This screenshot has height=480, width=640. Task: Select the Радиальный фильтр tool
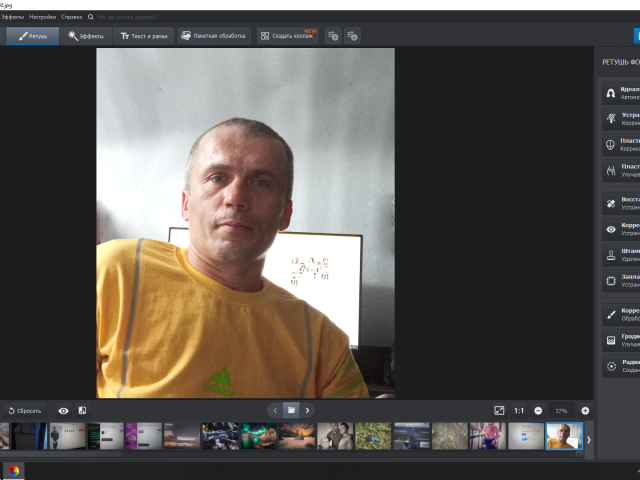pyautogui.click(x=621, y=366)
